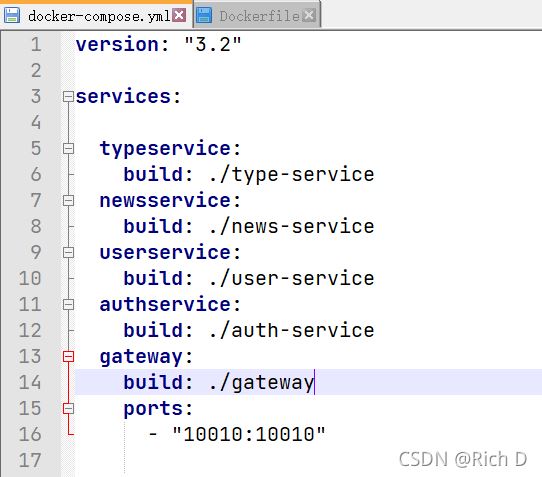Click the gateway: key
542x477 pixels.
point(146,357)
